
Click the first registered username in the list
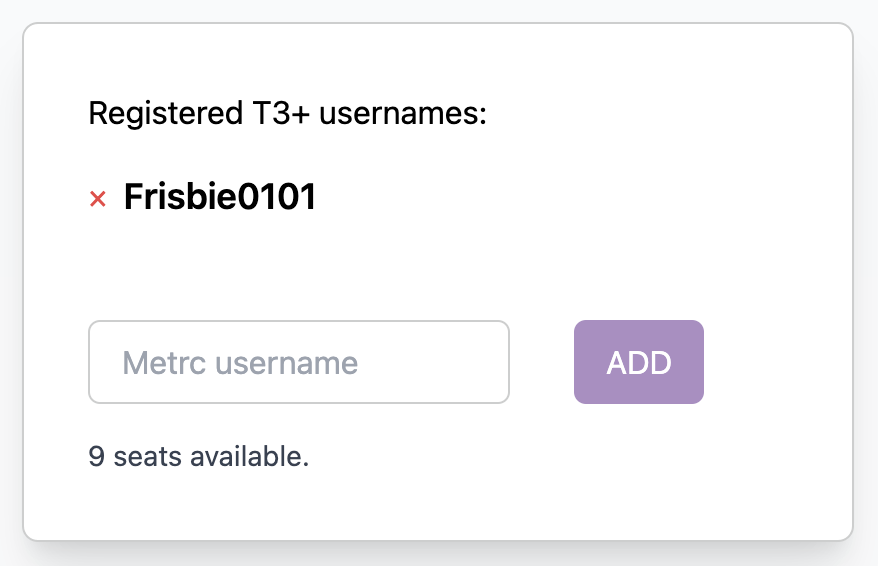click(x=220, y=198)
